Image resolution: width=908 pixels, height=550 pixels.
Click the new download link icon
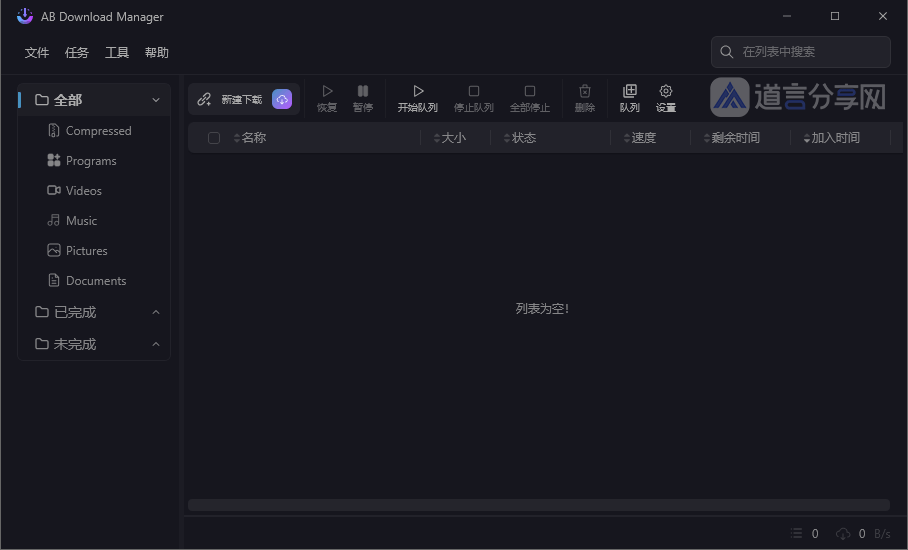tap(204, 99)
